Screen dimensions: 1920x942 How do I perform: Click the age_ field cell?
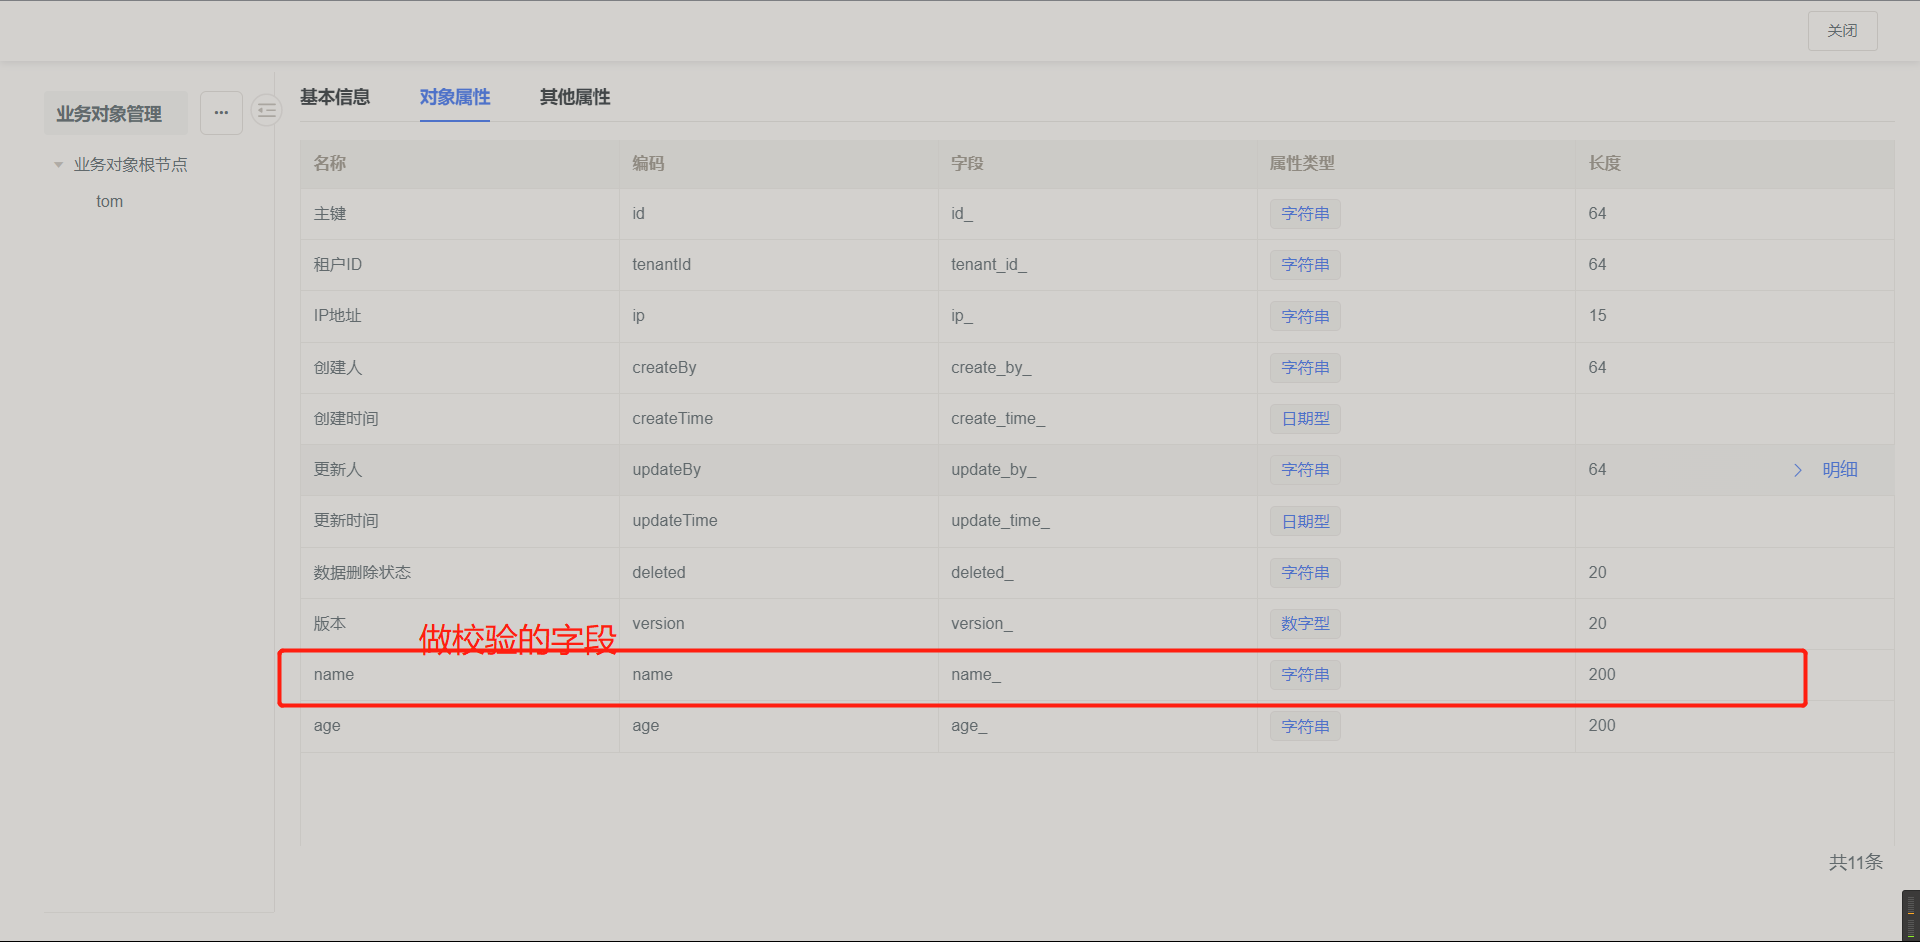coord(969,726)
